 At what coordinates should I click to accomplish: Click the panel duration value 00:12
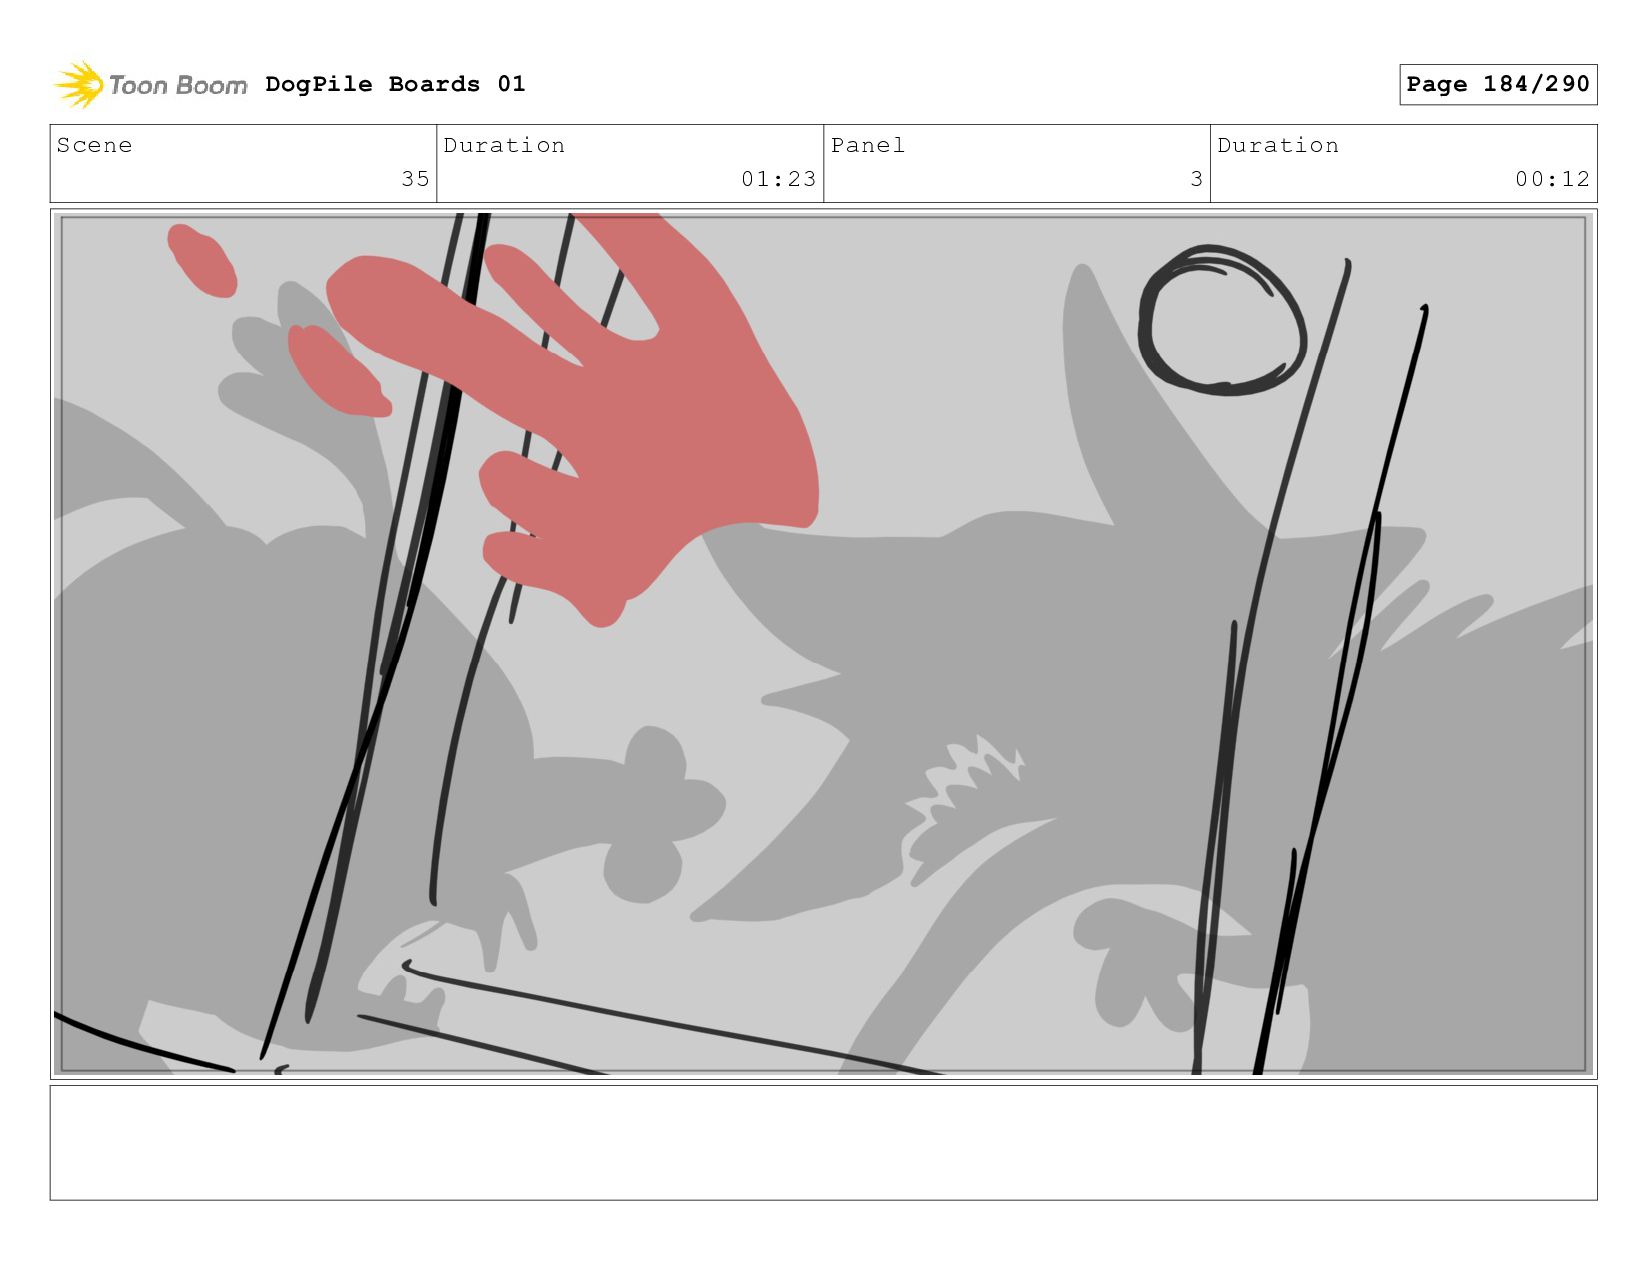point(1552,179)
